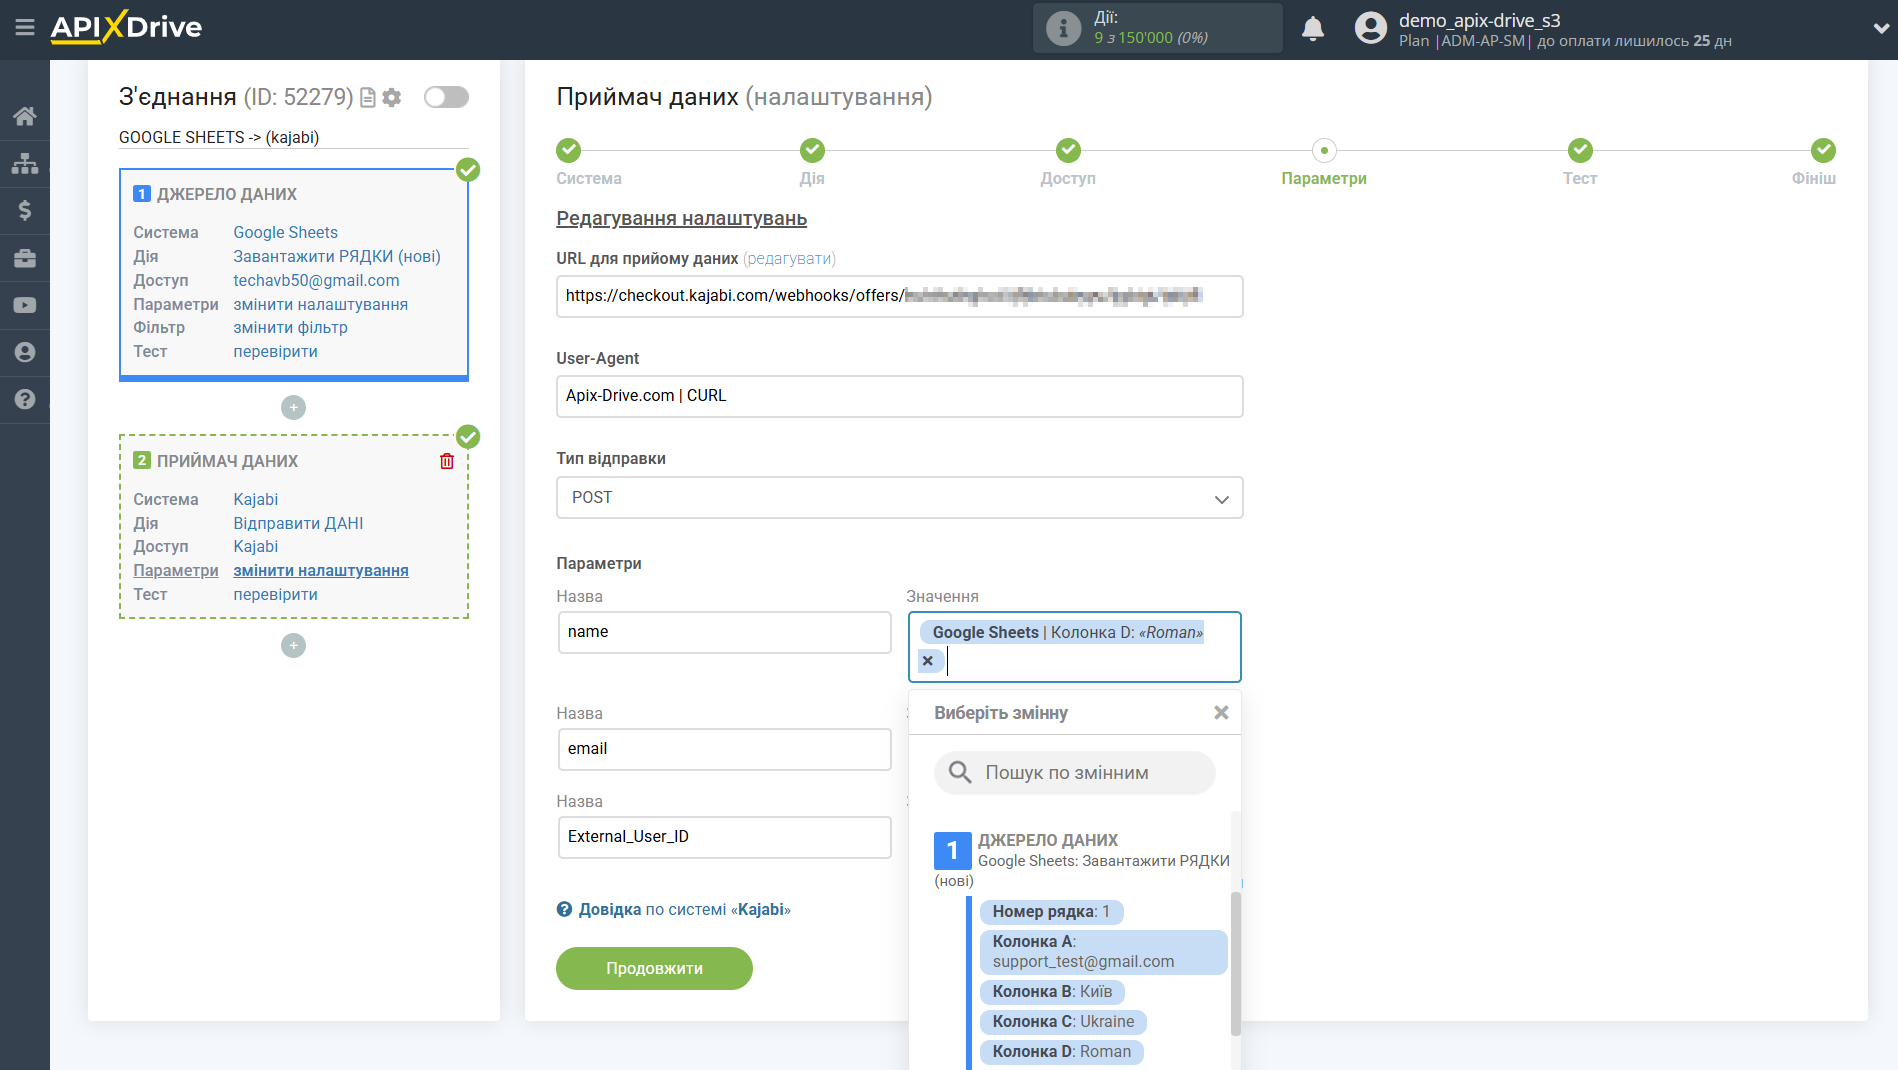Image resolution: width=1898 pixels, height=1070 pixels.
Task: Open the connections sitemap icon in the sidebar
Action: (x=24, y=163)
